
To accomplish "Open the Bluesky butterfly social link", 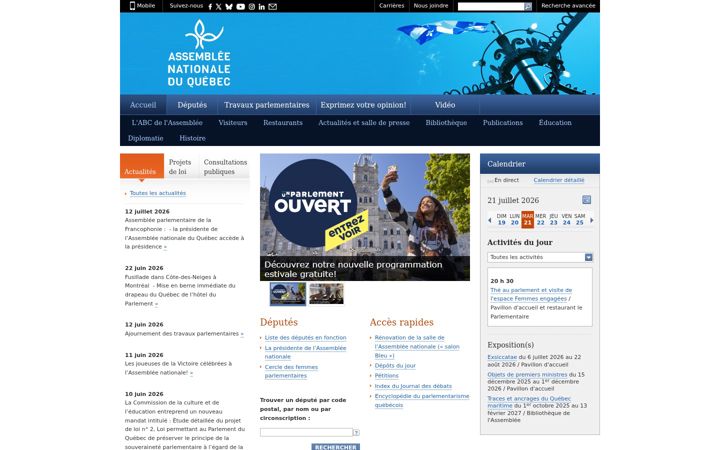I will pyautogui.click(x=229, y=7).
